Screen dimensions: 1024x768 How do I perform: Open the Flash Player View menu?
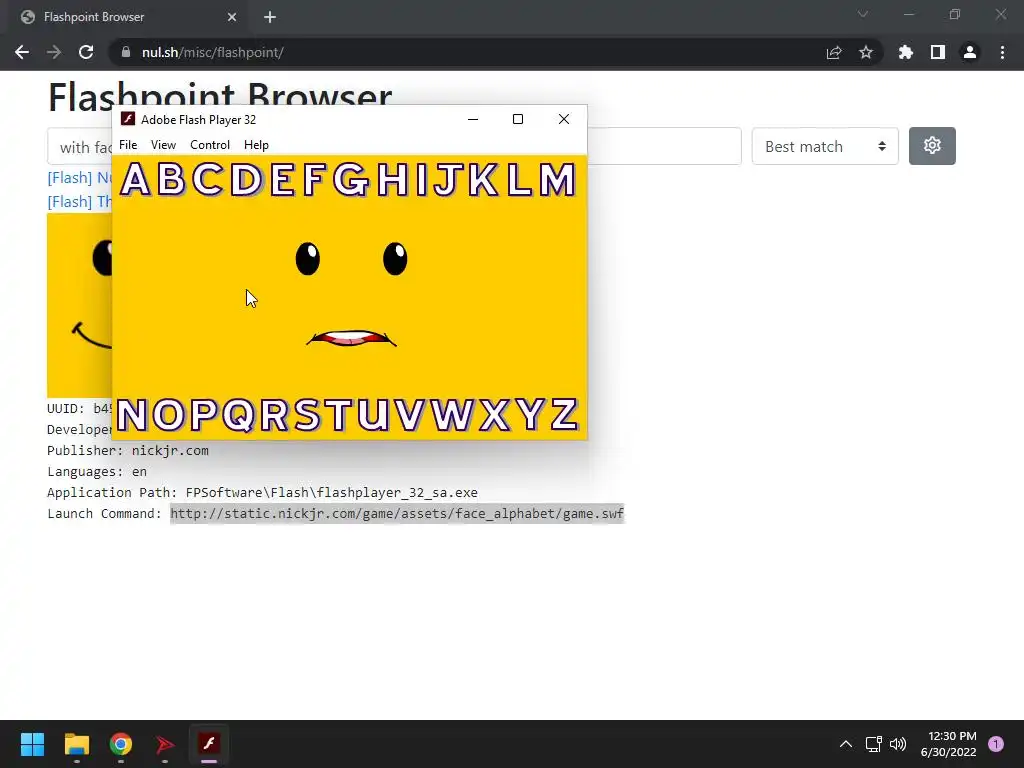tap(163, 145)
